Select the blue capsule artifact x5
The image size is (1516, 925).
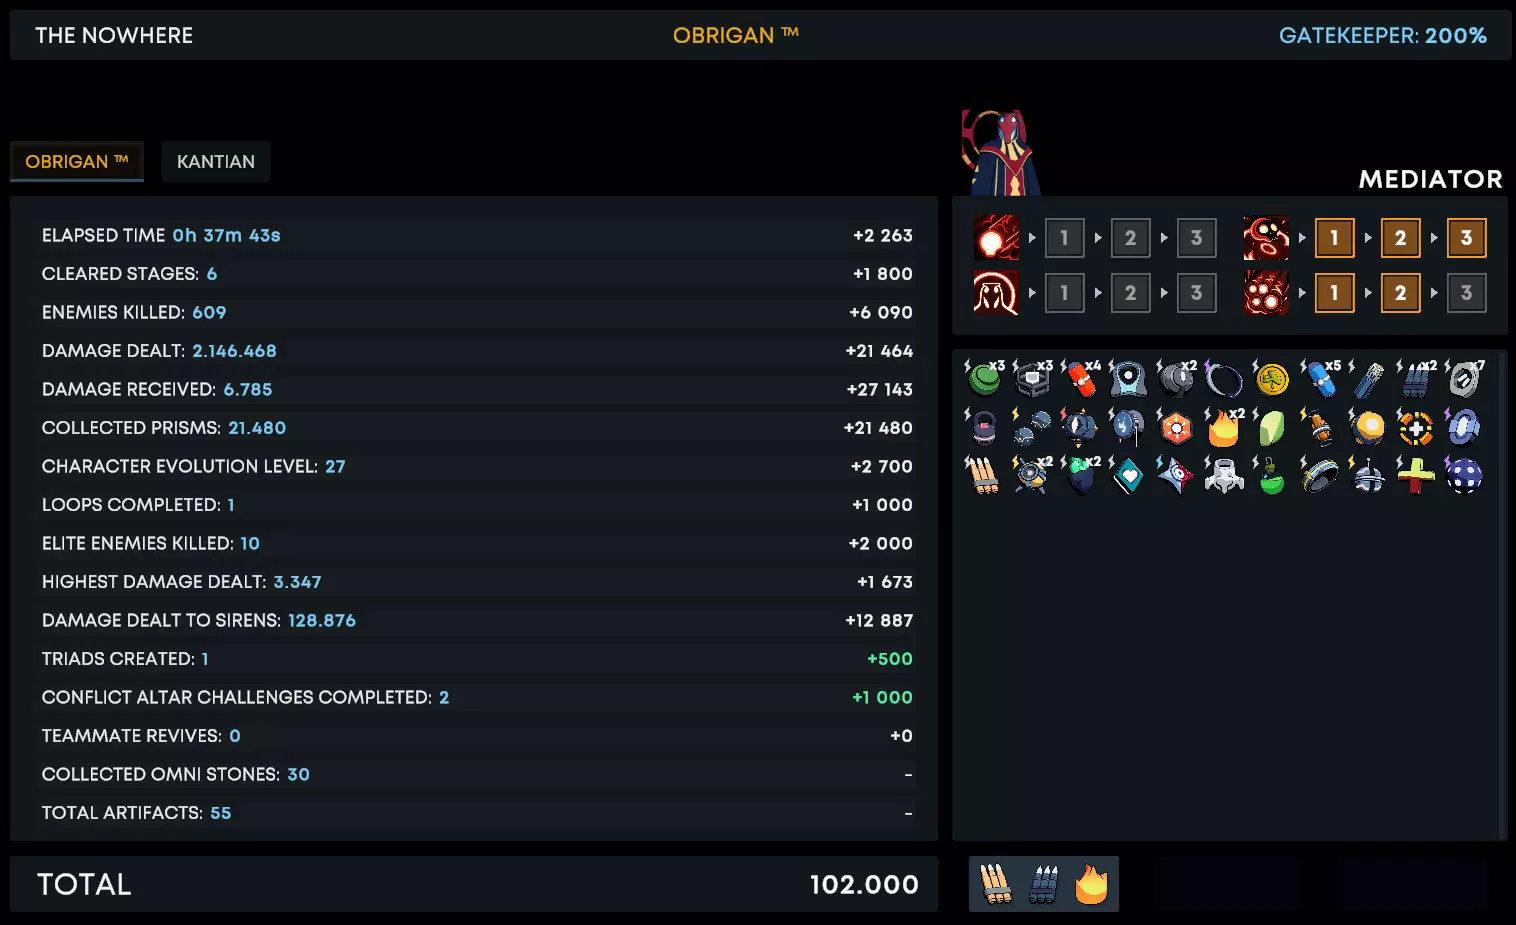pos(1320,379)
